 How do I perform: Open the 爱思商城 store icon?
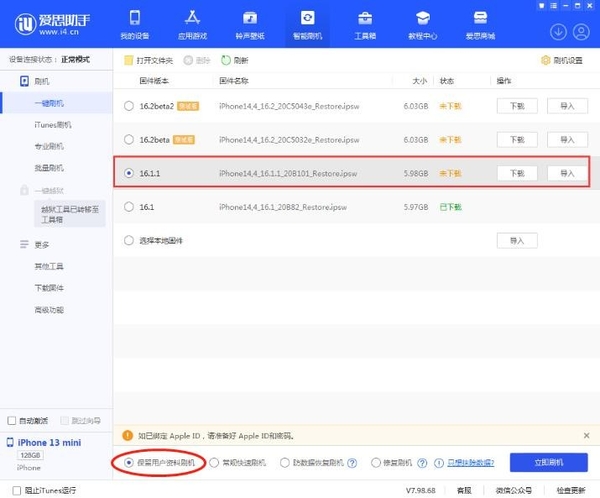pyautogui.click(x=481, y=24)
